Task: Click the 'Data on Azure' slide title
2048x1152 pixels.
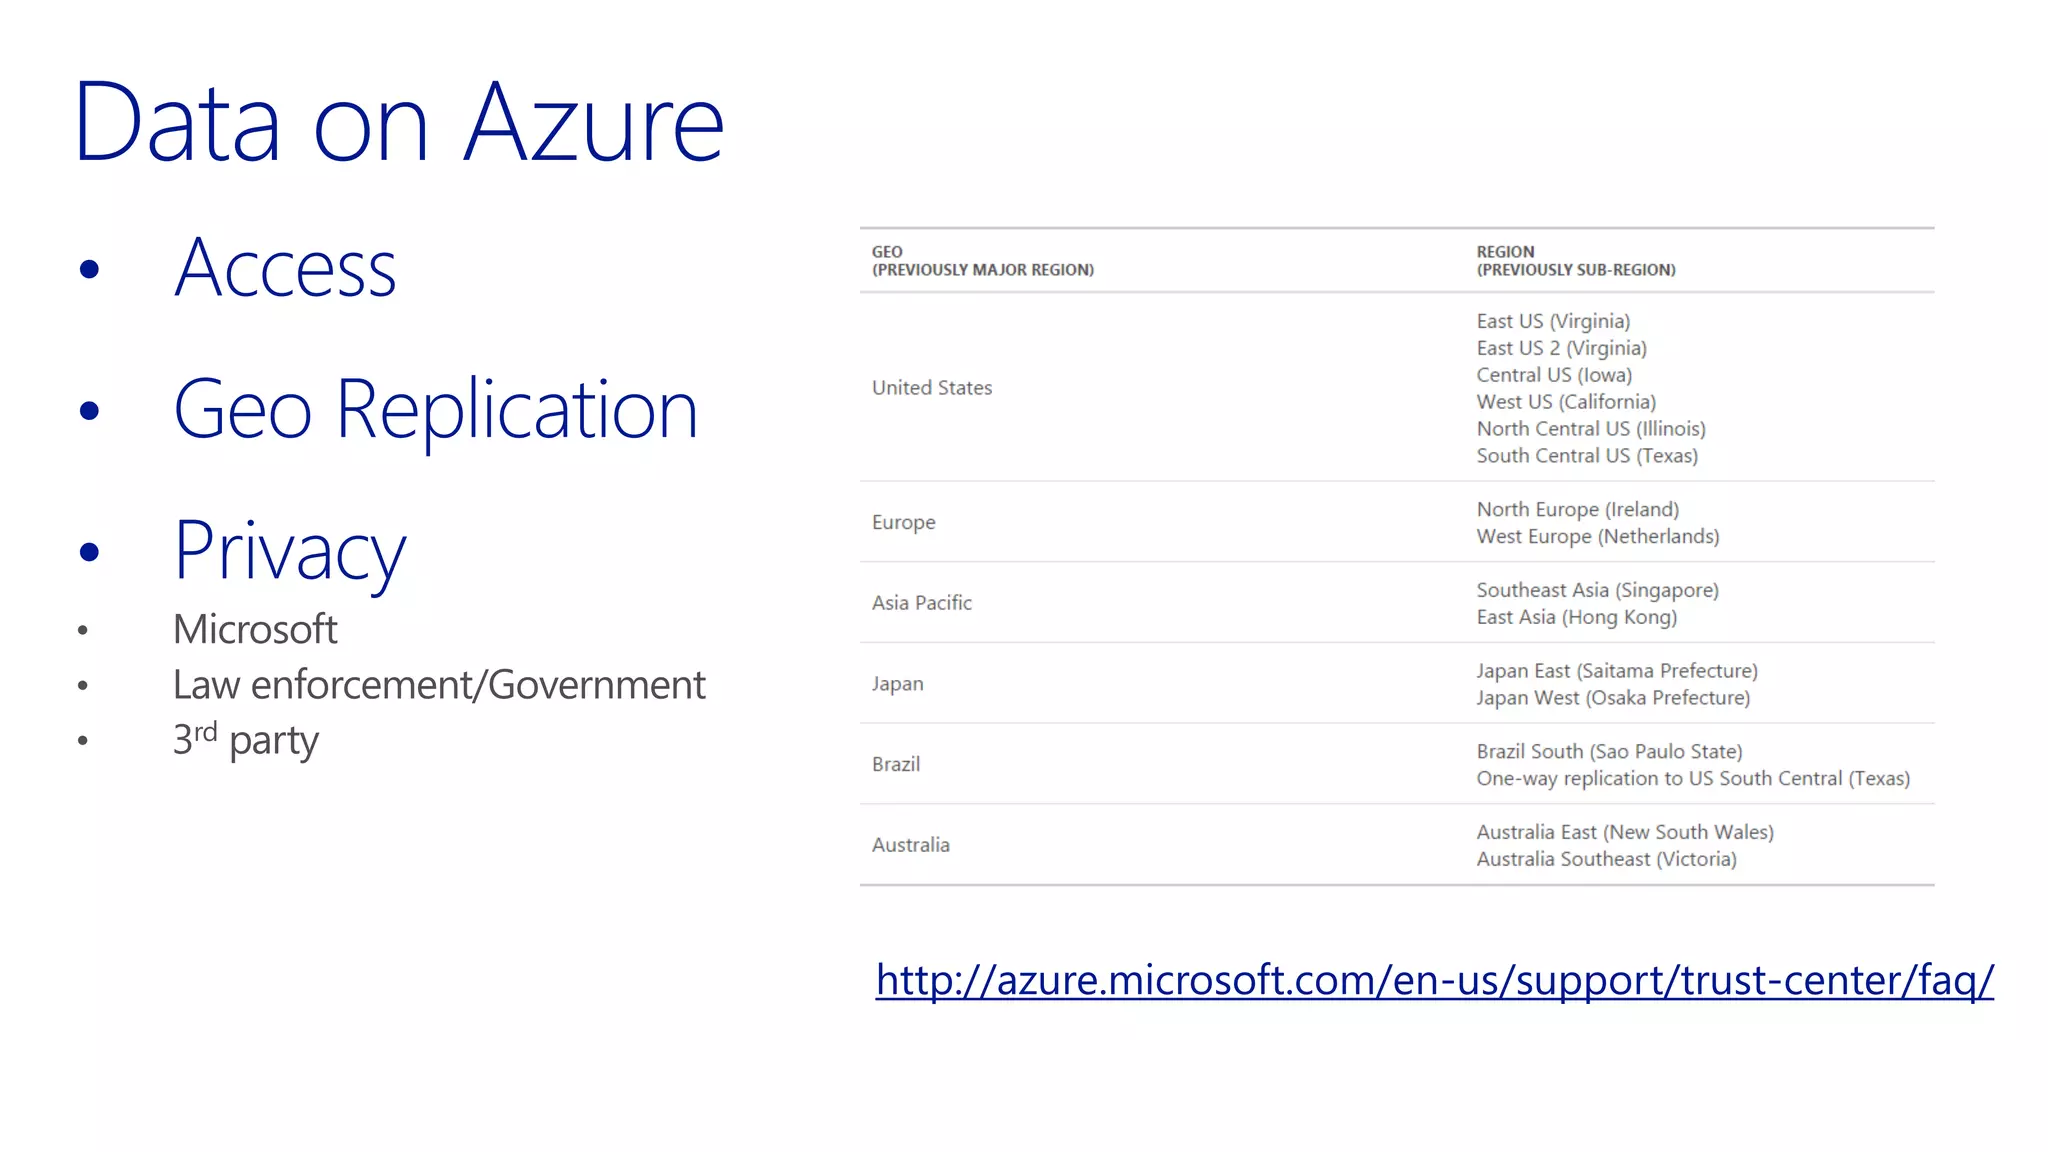Action: click(399, 122)
